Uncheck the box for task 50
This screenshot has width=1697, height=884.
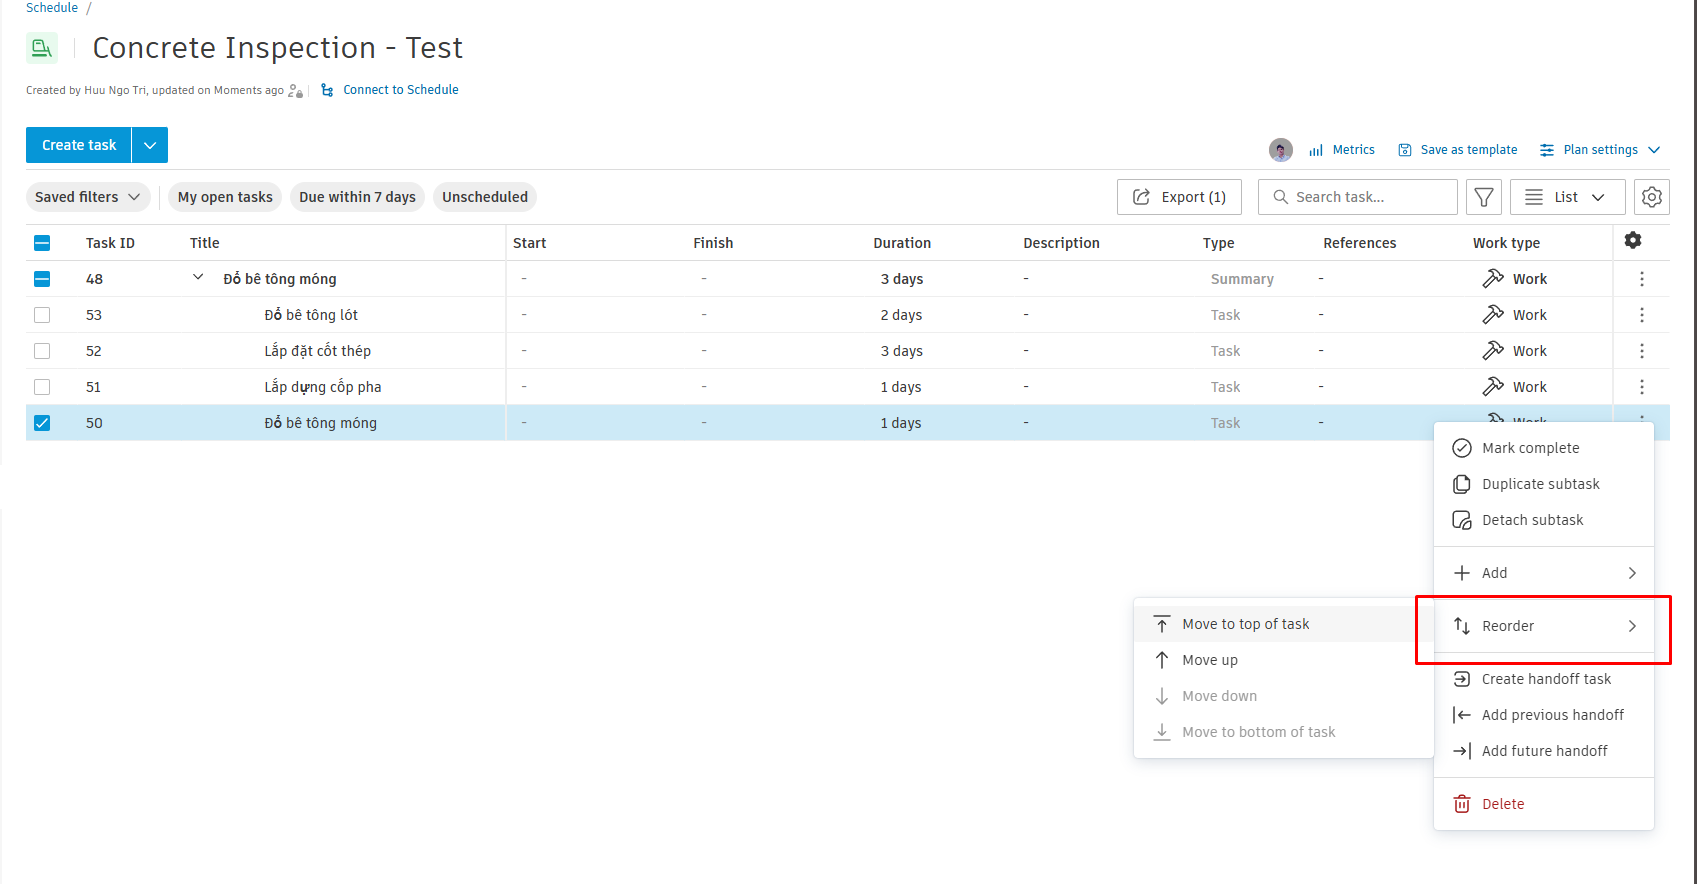coord(42,423)
